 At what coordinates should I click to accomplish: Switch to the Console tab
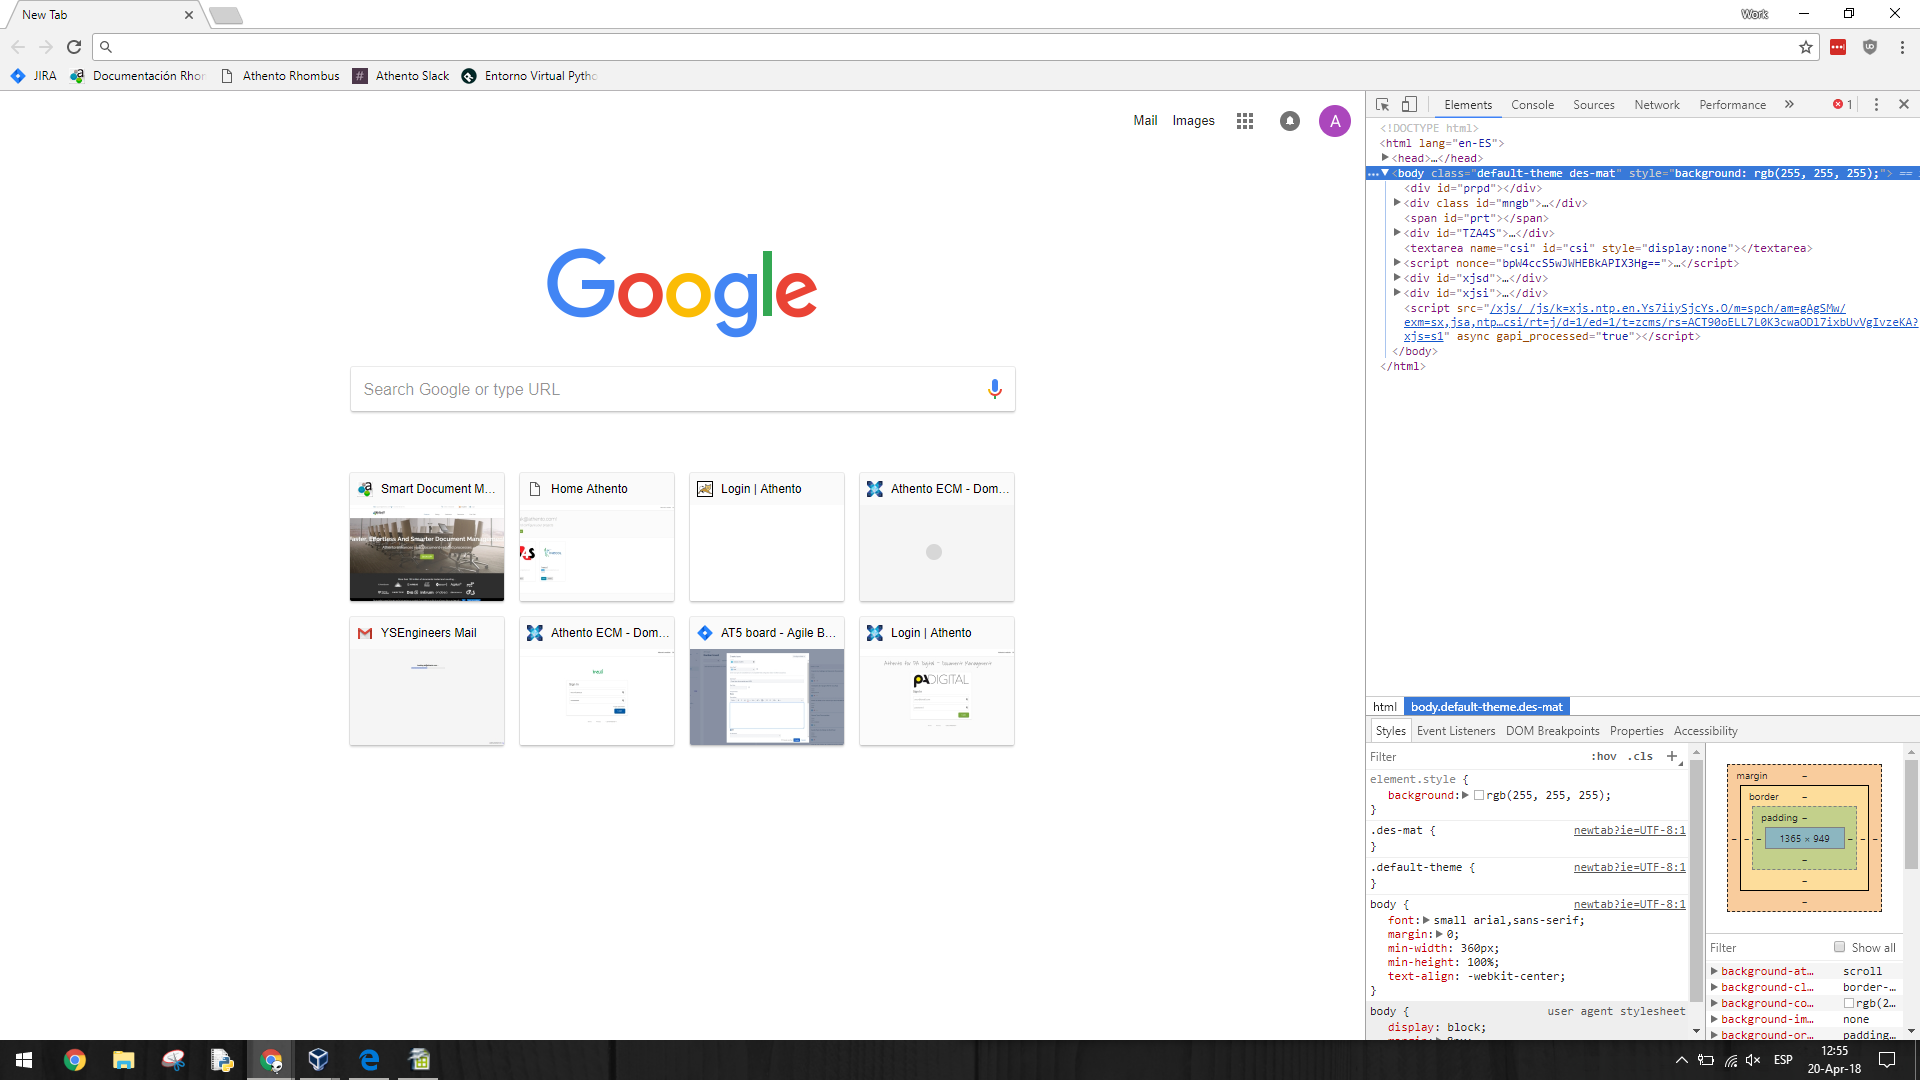(1532, 104)
